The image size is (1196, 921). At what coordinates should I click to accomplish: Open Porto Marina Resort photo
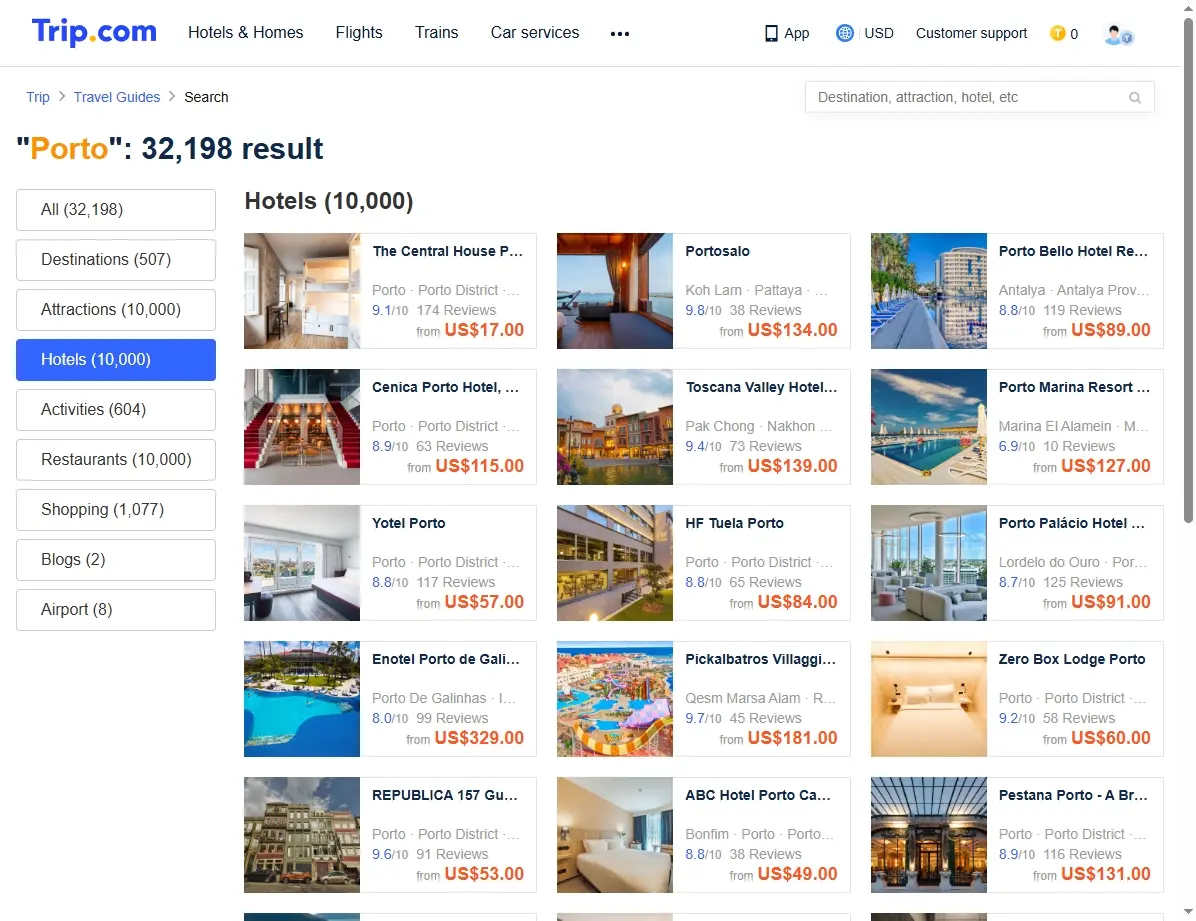click(x=928, y=427)
